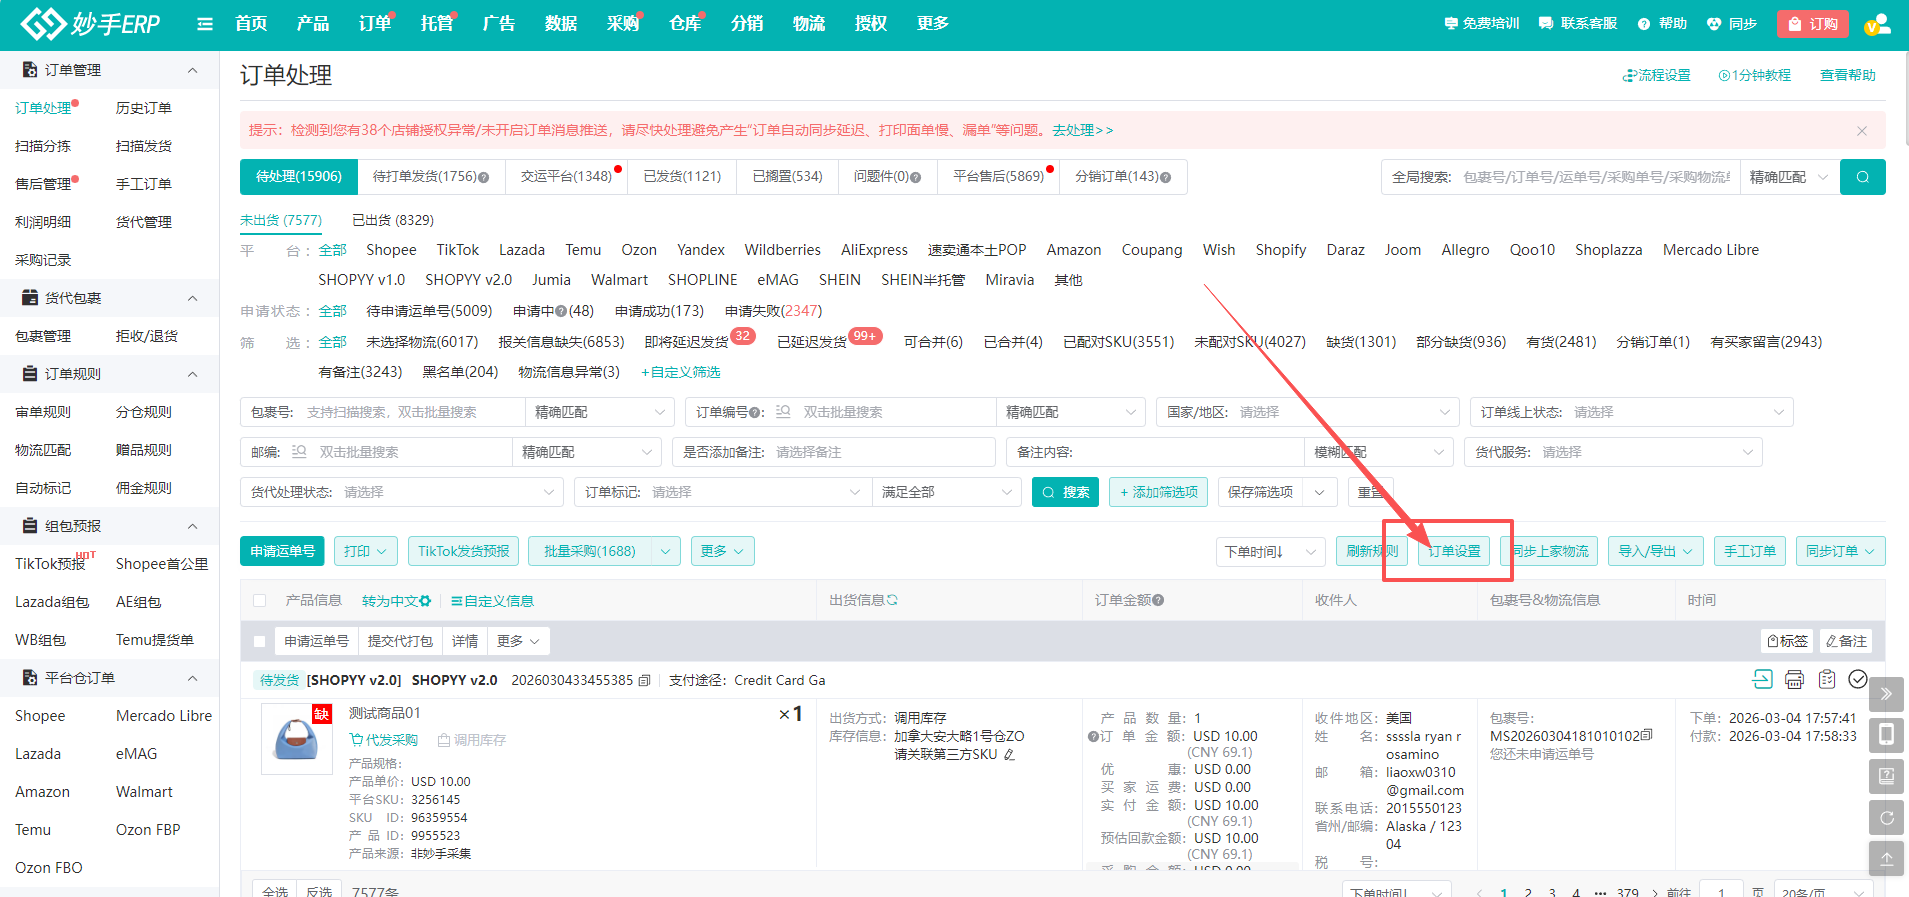Select the 平台售后(5869) tab
This screenshot has height=897, width=1909.
(x=998, y=176)
